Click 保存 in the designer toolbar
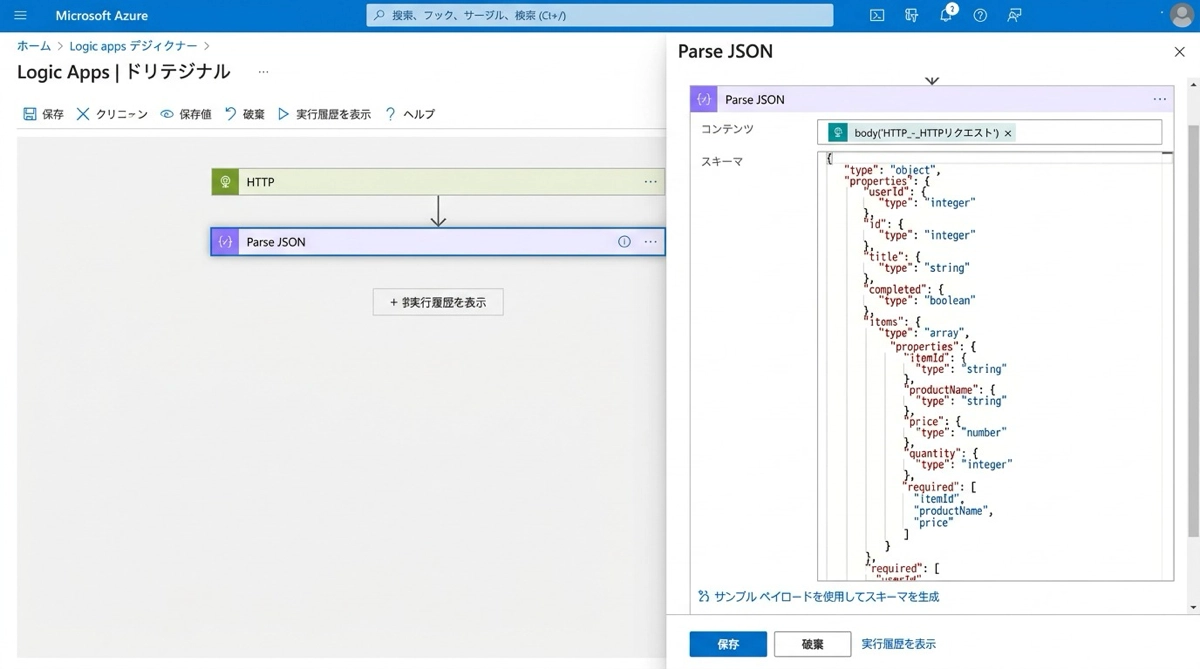This screenshot has height=669, width=1200. pyautogui.click(x=43, y=114)
